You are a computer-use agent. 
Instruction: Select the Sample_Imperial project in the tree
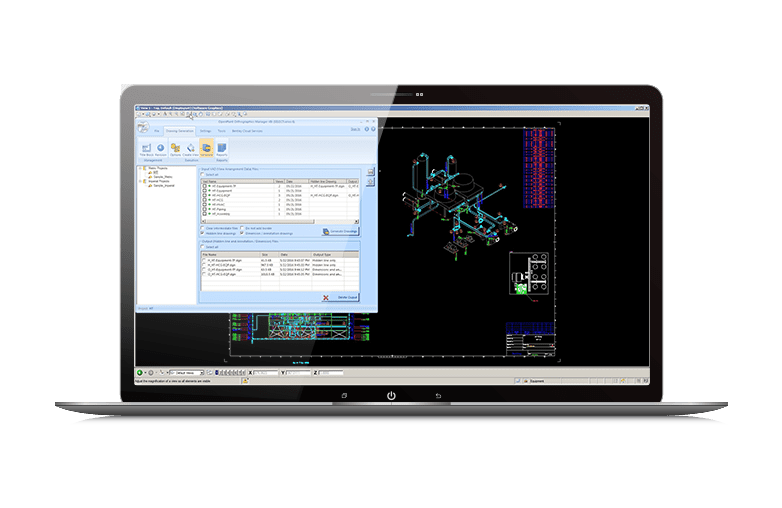[x=162, y=186]
